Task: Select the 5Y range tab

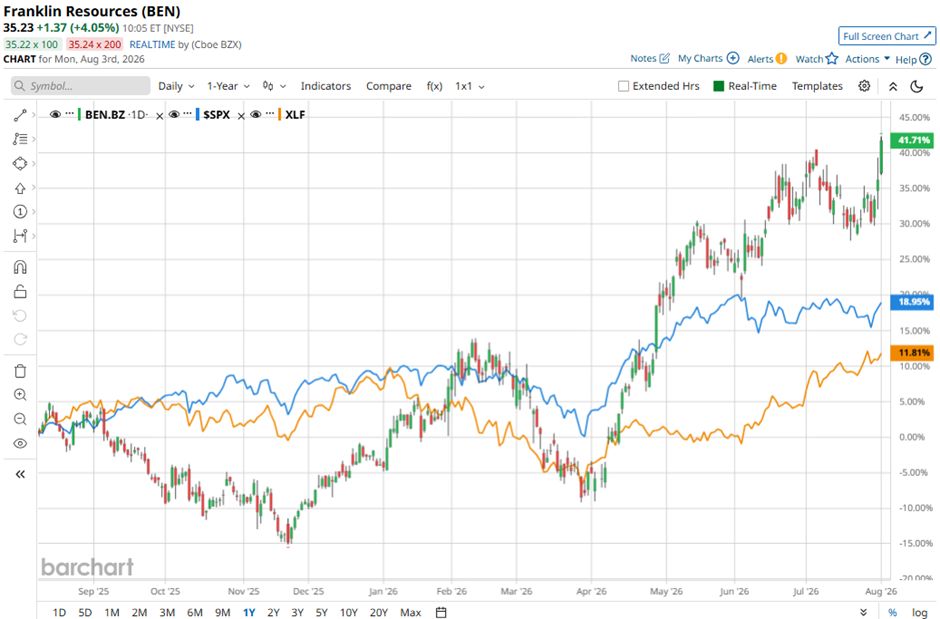Action: click(322, 612)
